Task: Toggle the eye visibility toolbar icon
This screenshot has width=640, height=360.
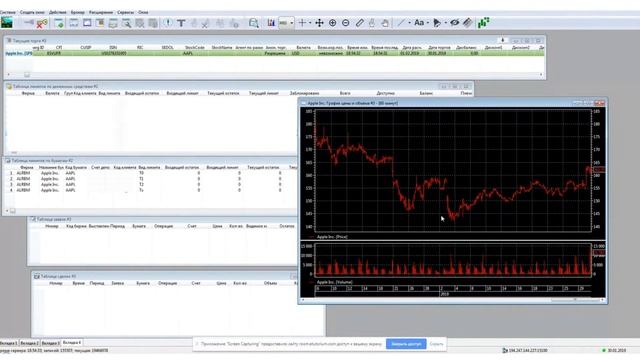Action: [x=454, y=23]
